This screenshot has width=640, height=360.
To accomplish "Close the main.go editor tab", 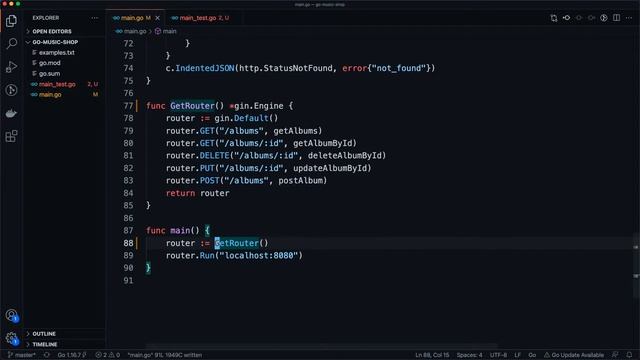I will (x=158, y=18).
